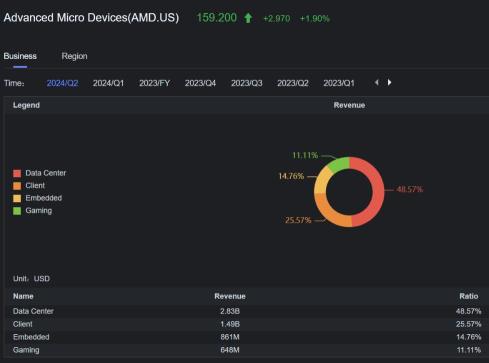Choose the 2023/Q3 period
This screenshot has width=489, height=363.
(247, 83)
